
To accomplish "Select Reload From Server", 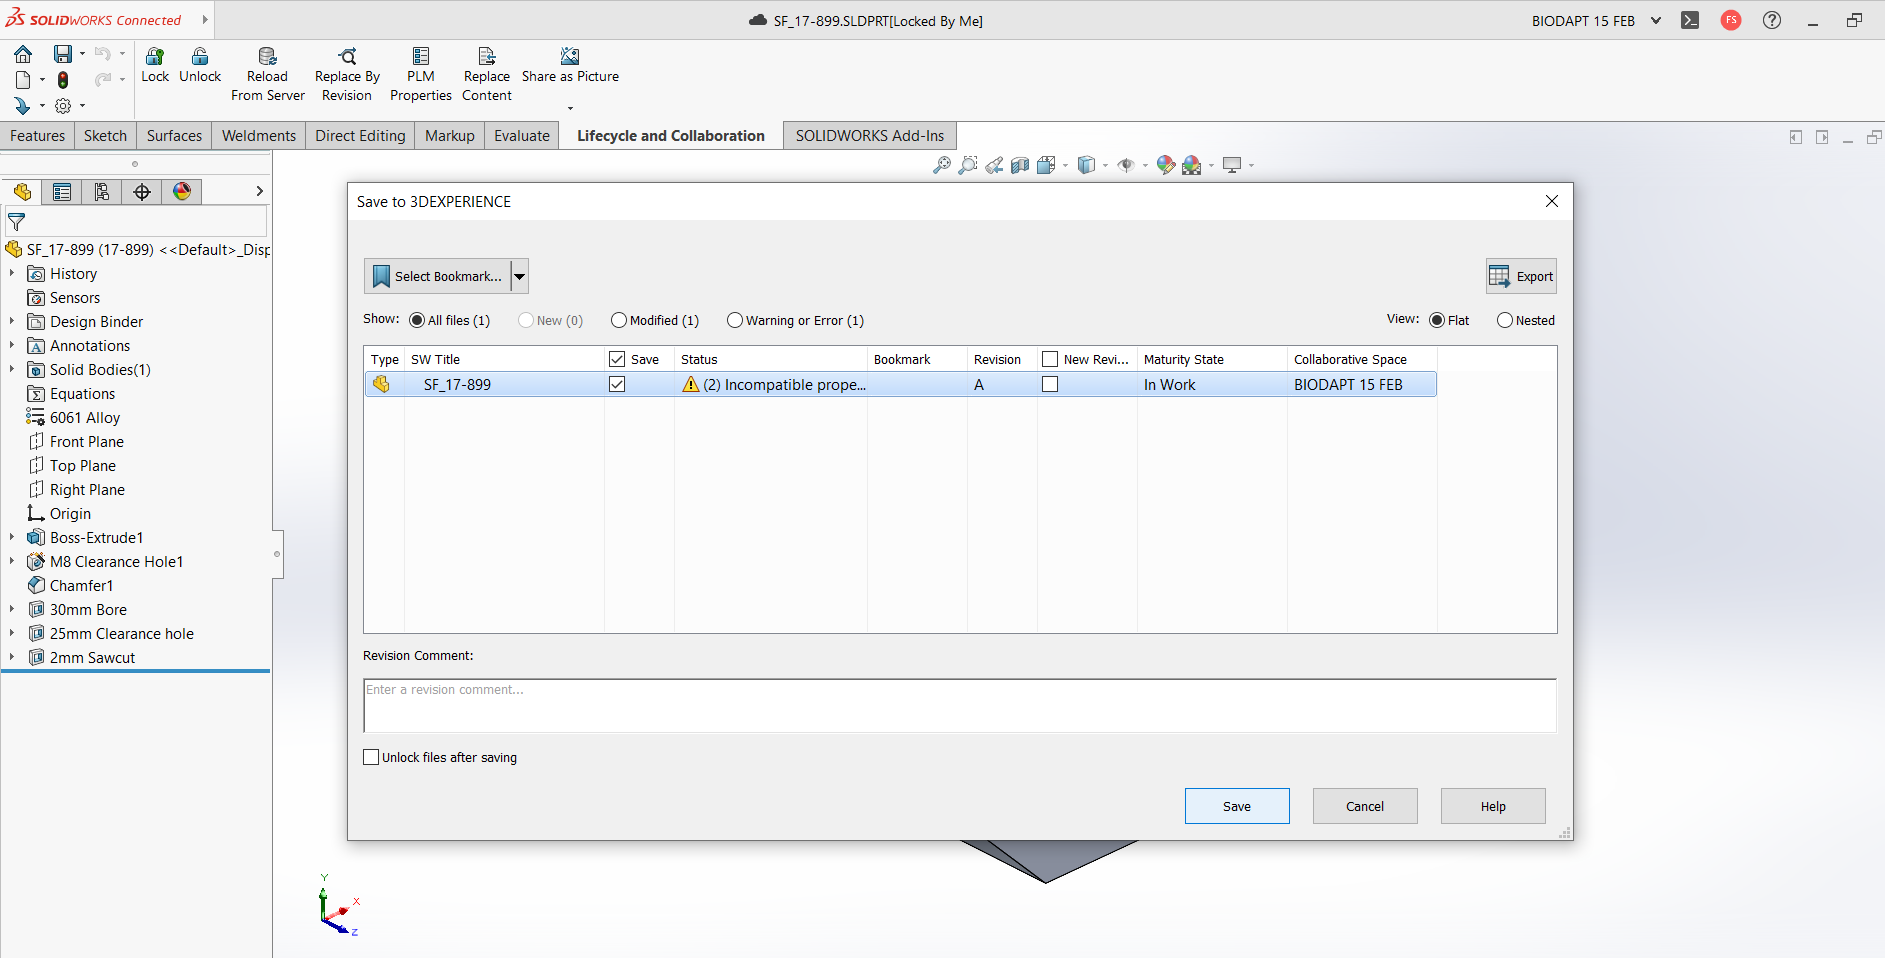I will click(267, 74).
